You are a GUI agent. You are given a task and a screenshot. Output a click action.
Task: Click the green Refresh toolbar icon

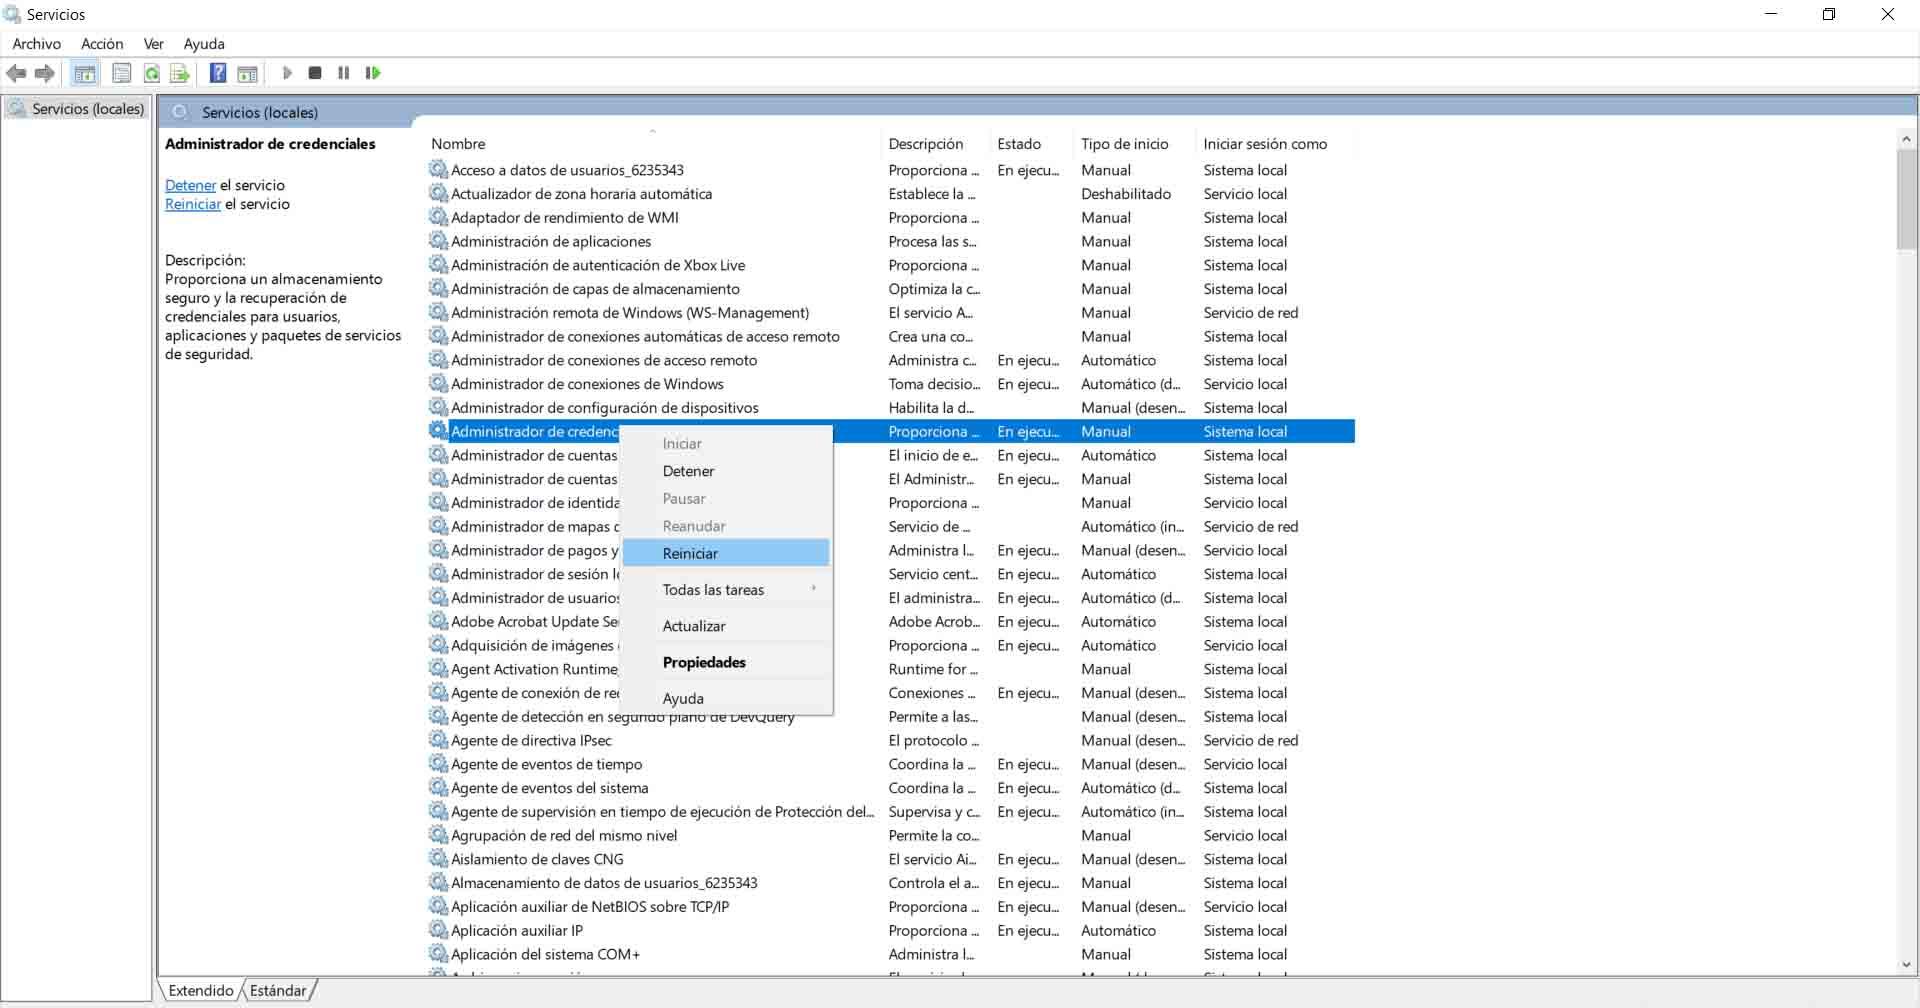click(151, 73)
